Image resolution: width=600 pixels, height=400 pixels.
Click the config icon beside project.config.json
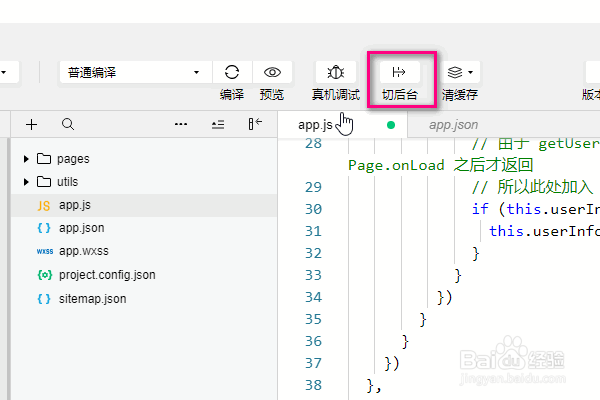[44, 275]
